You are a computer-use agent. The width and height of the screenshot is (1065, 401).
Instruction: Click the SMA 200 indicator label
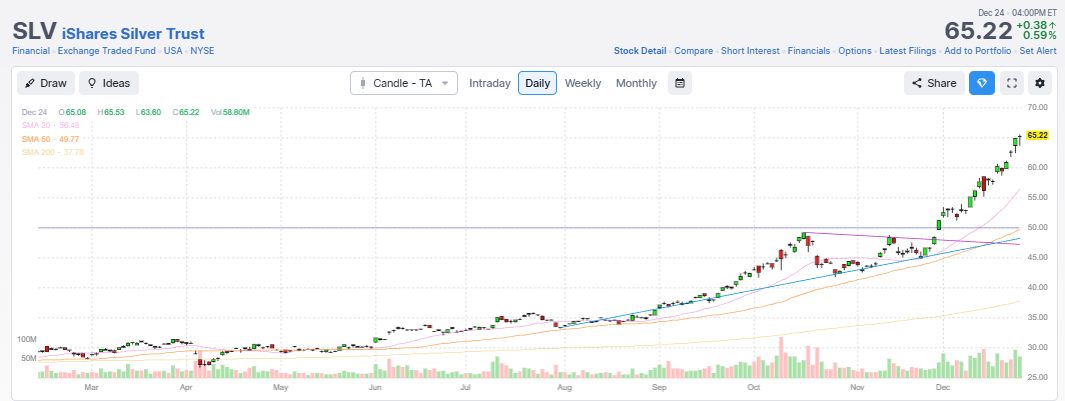tap(54, 152)
